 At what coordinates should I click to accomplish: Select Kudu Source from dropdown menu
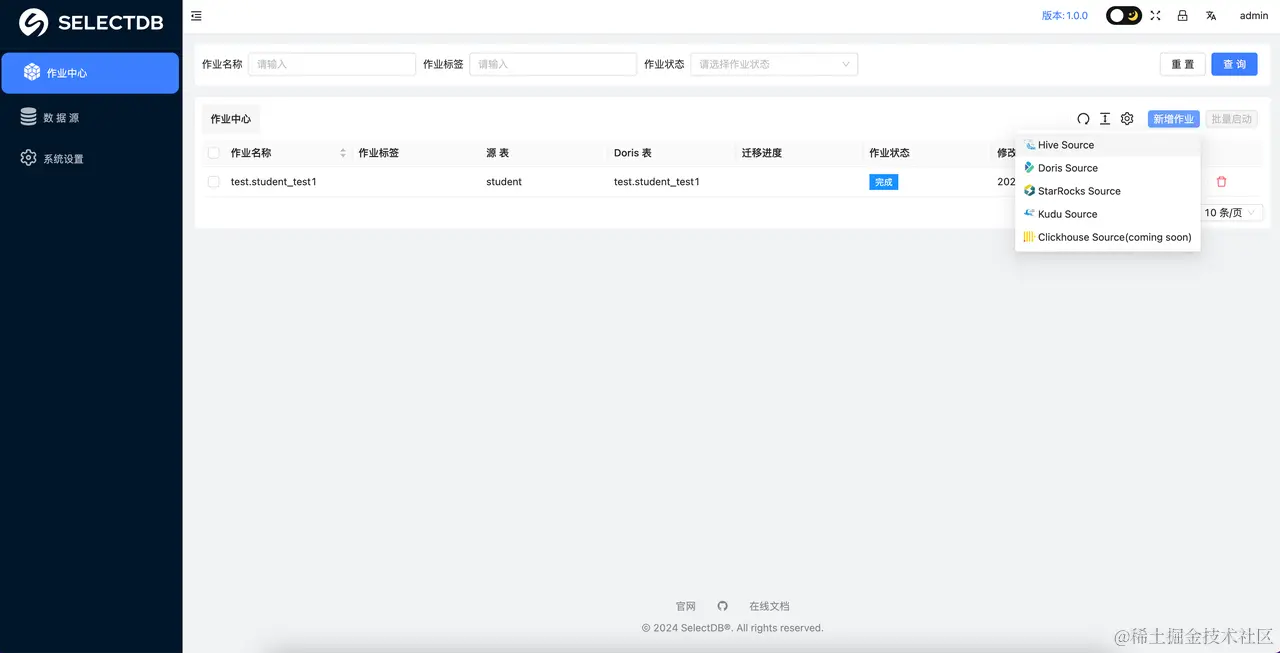point(1107,214)
